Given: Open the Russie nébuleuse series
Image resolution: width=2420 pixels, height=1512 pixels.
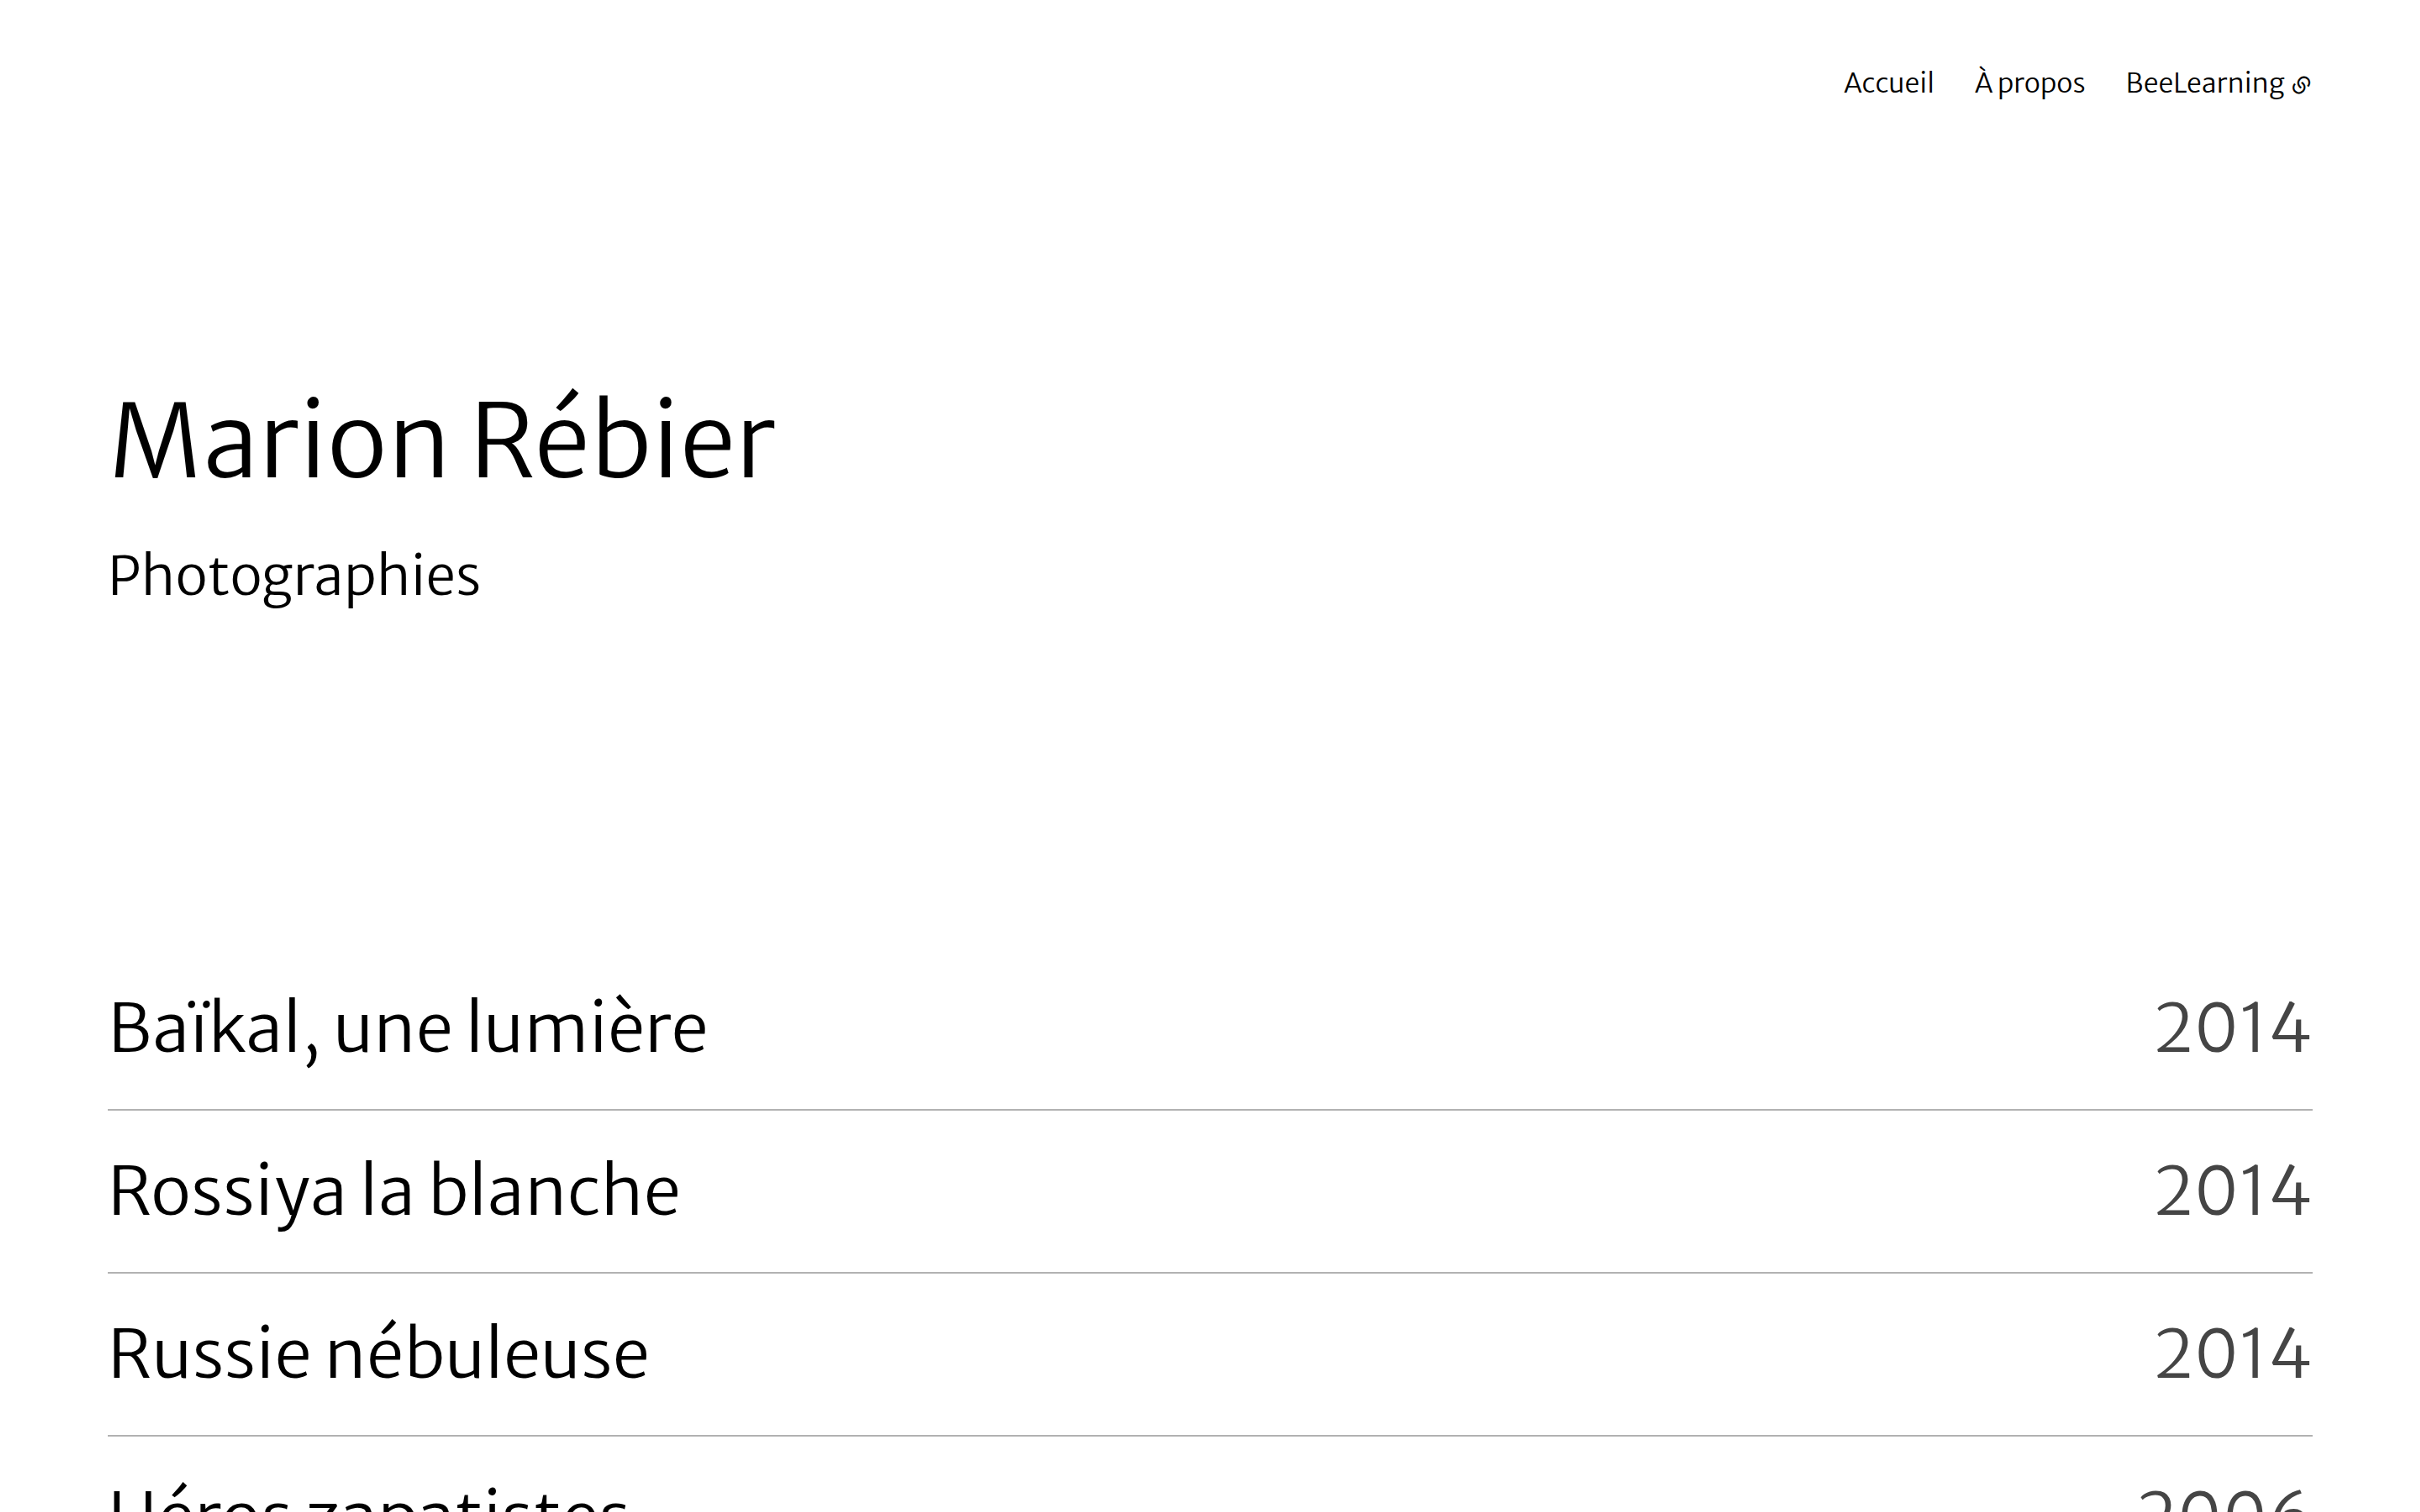Looking at the screenshot, I should tap(378, 1354).
